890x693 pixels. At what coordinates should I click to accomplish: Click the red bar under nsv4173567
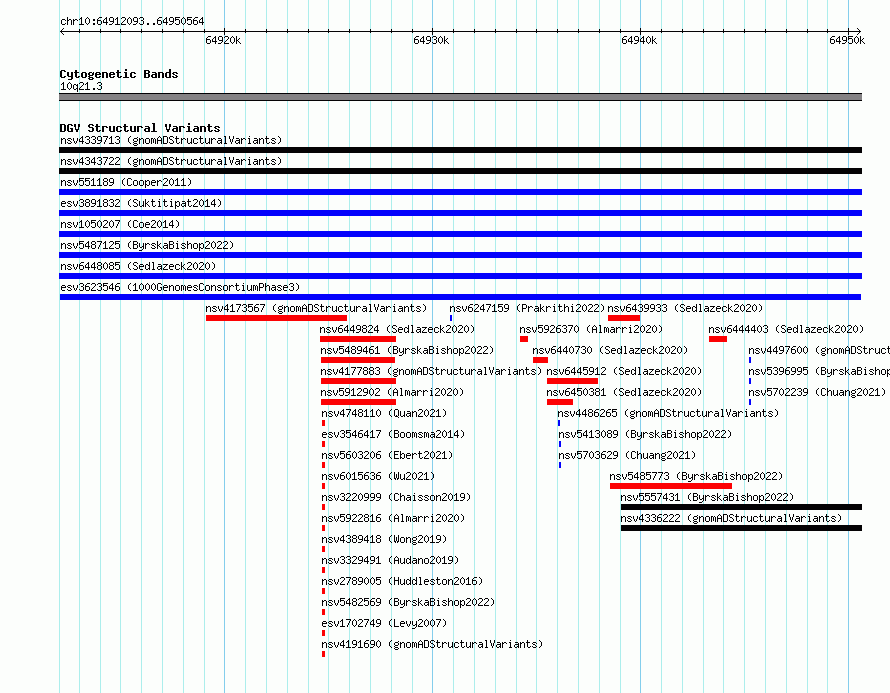pyautogui.click(x=276, y=318)
